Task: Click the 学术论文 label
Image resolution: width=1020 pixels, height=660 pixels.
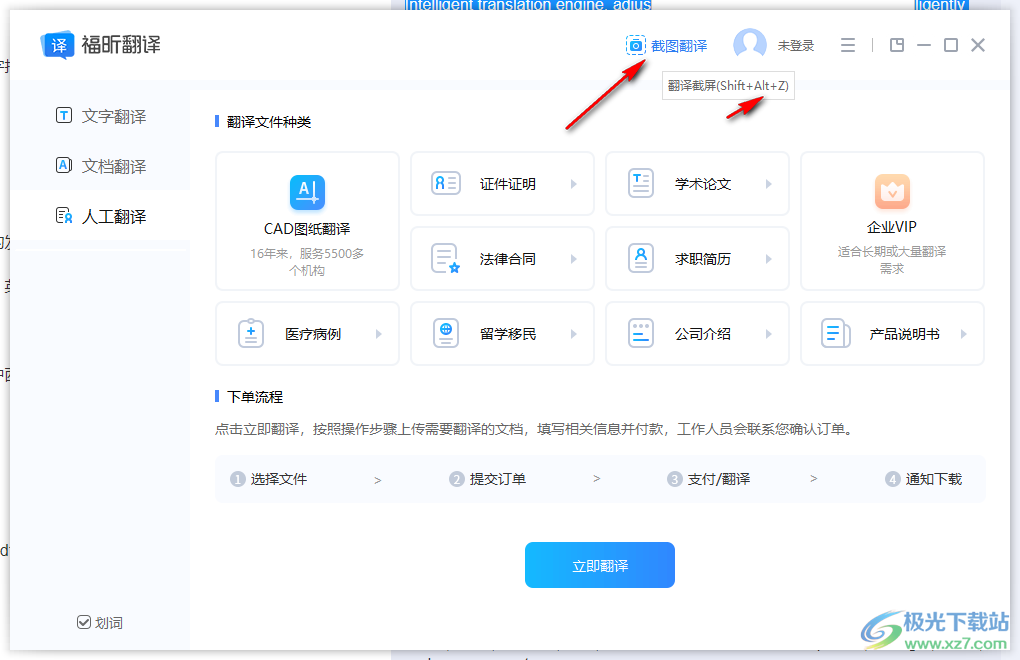Action: (703, 184)
